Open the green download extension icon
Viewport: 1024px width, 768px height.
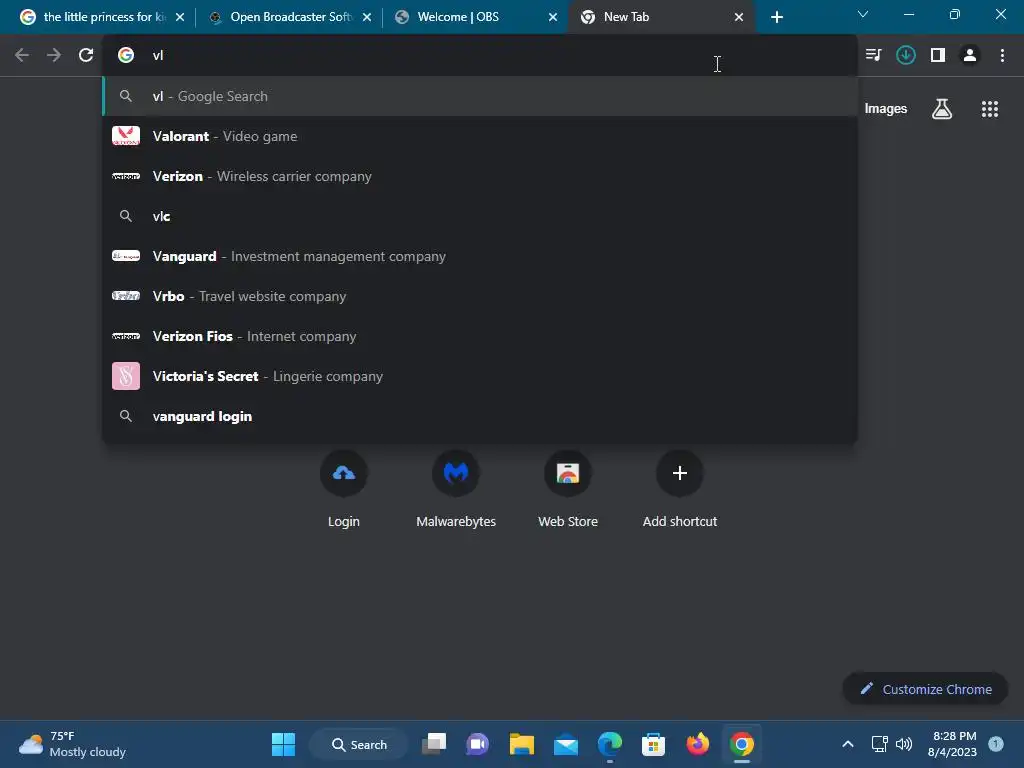tap(905, 56)
